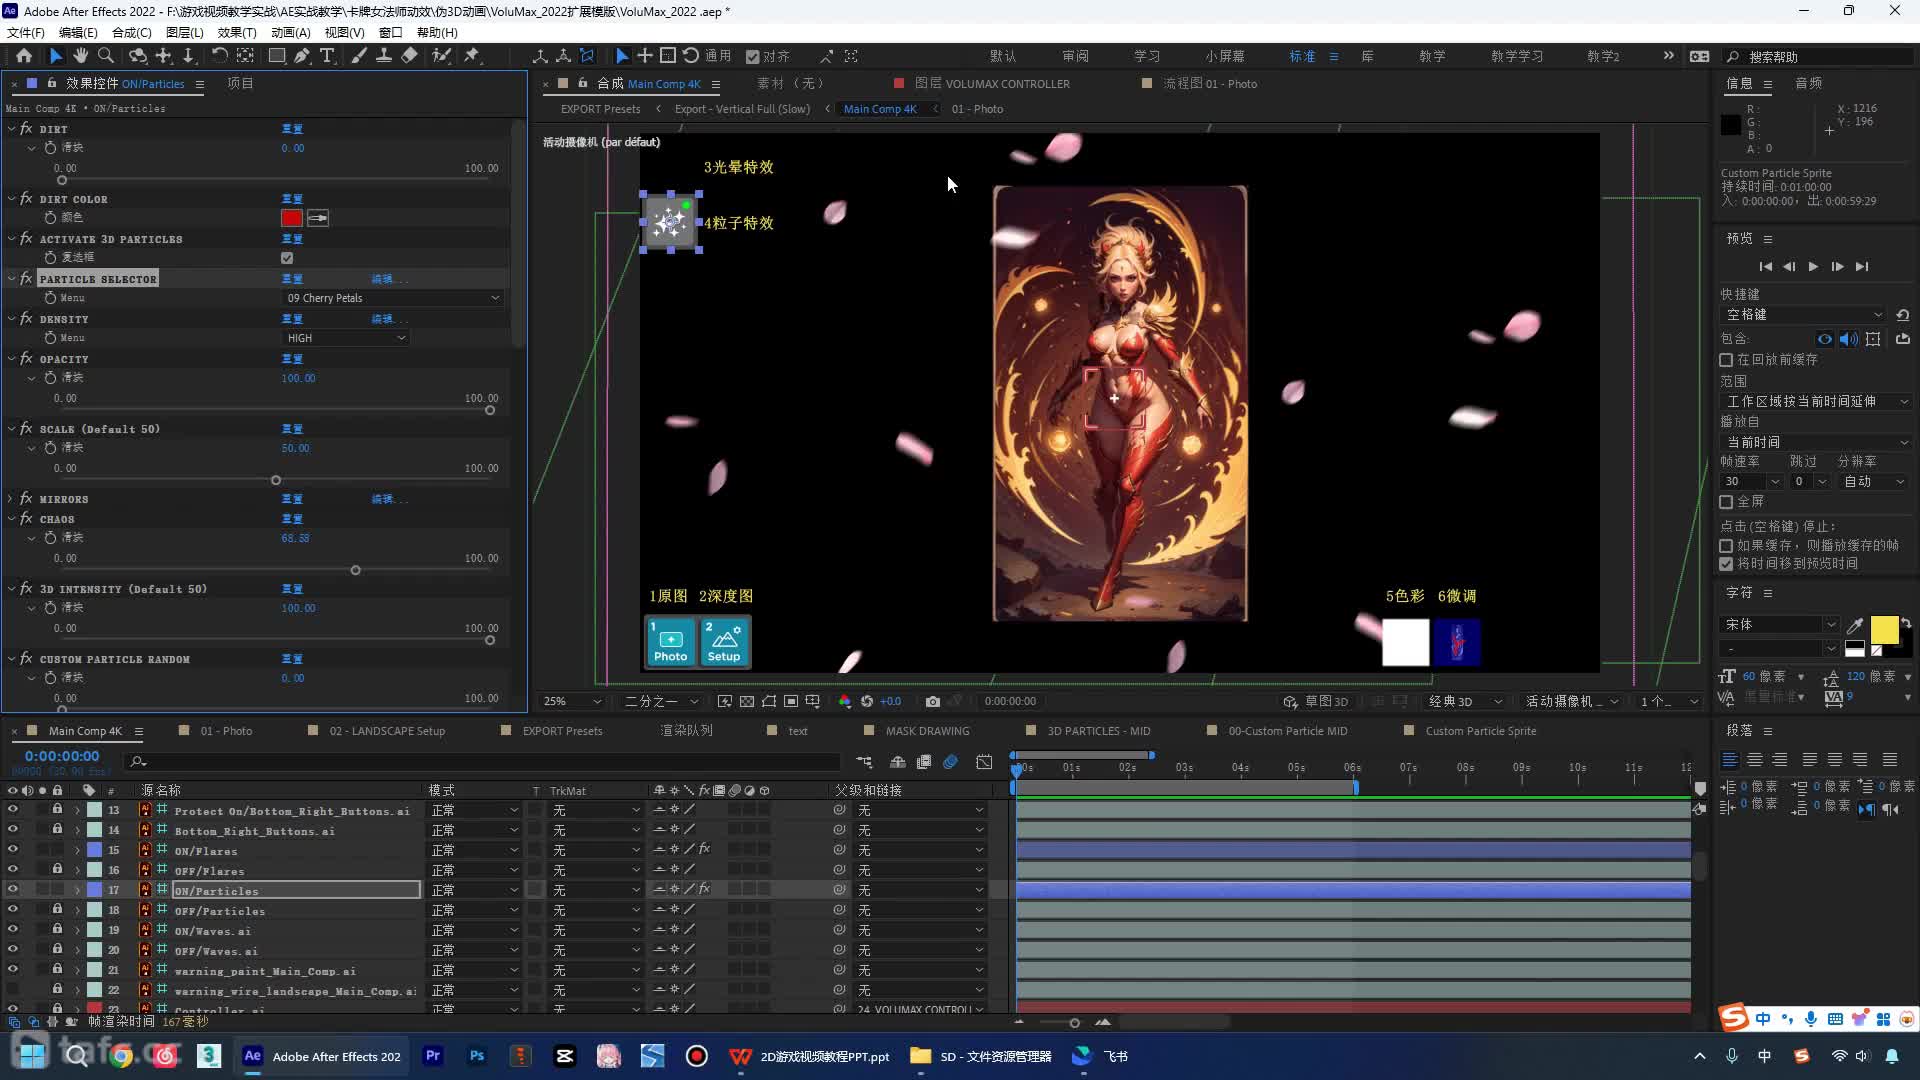Collapse the DIRT effect group
1920x1080 pixels.
(x=11, y=129)
